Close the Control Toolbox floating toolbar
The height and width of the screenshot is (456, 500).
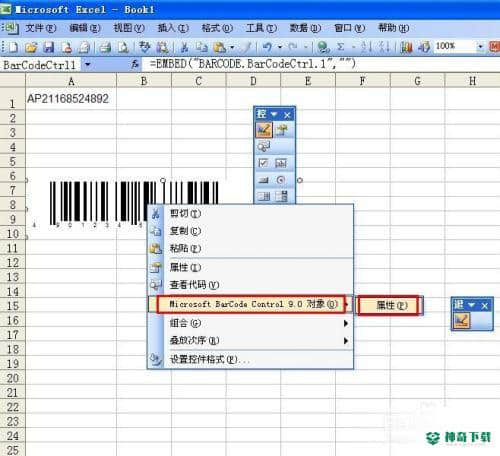point(287,115)
